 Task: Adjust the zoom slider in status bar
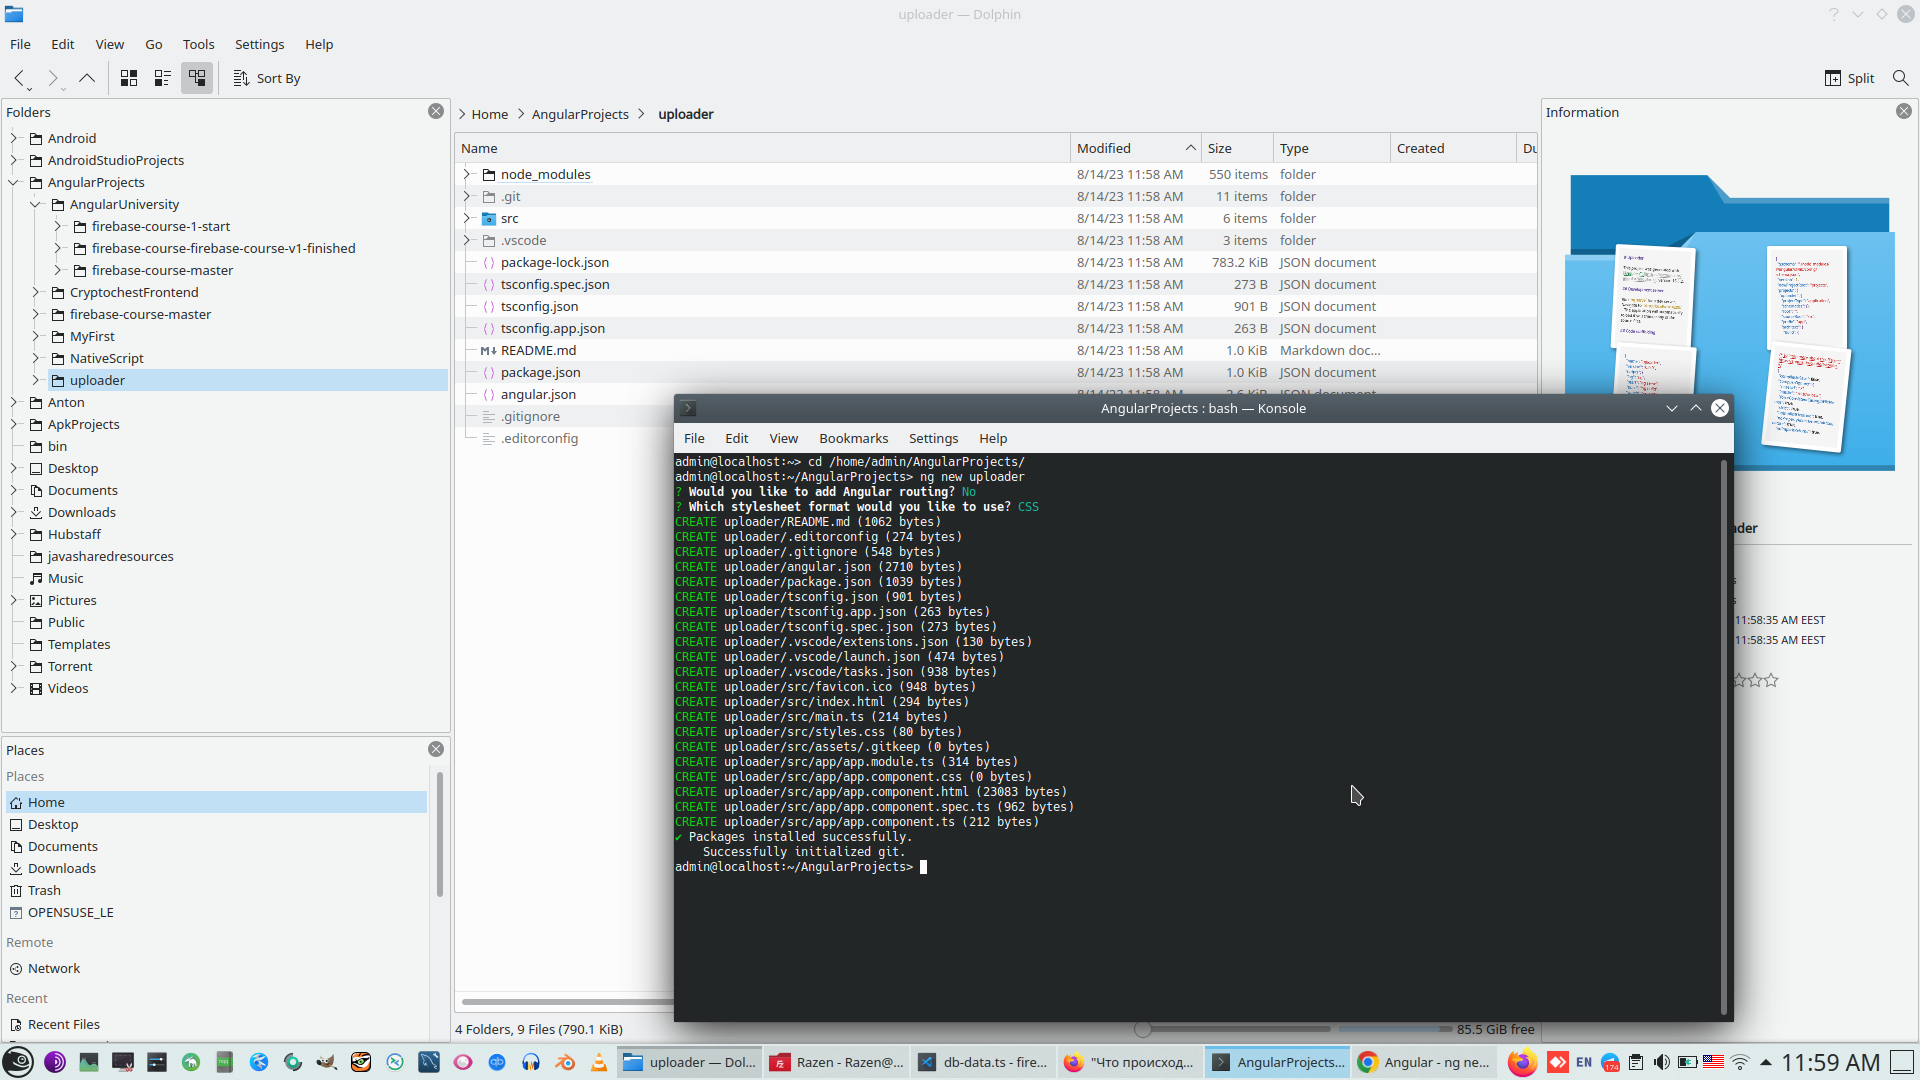[x=1143, y=1029]
